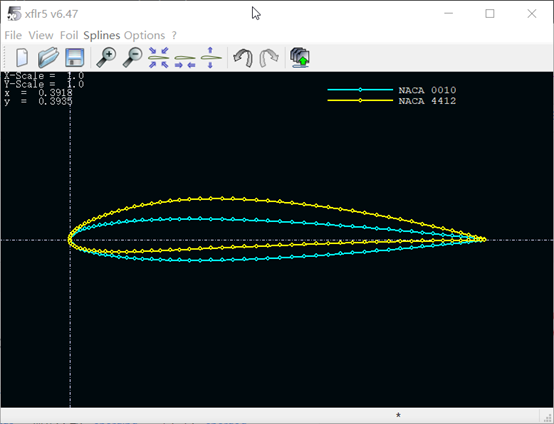Save project with the floppy disk icon
554x424 pixels.
tap(75, 57)
